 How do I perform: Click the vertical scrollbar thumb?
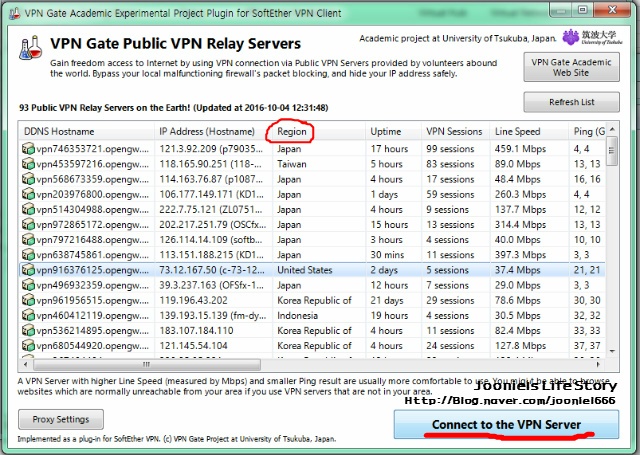tap(612, 151)
